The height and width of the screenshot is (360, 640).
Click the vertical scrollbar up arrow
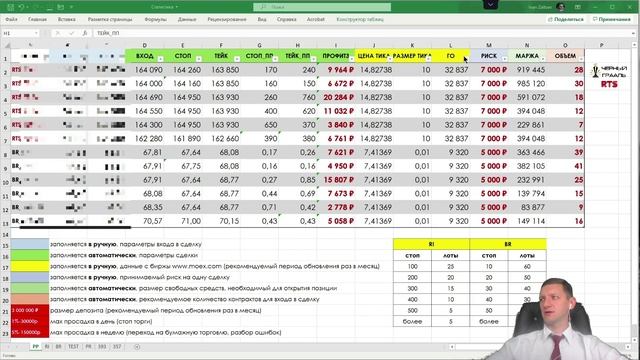click(634, 45)
